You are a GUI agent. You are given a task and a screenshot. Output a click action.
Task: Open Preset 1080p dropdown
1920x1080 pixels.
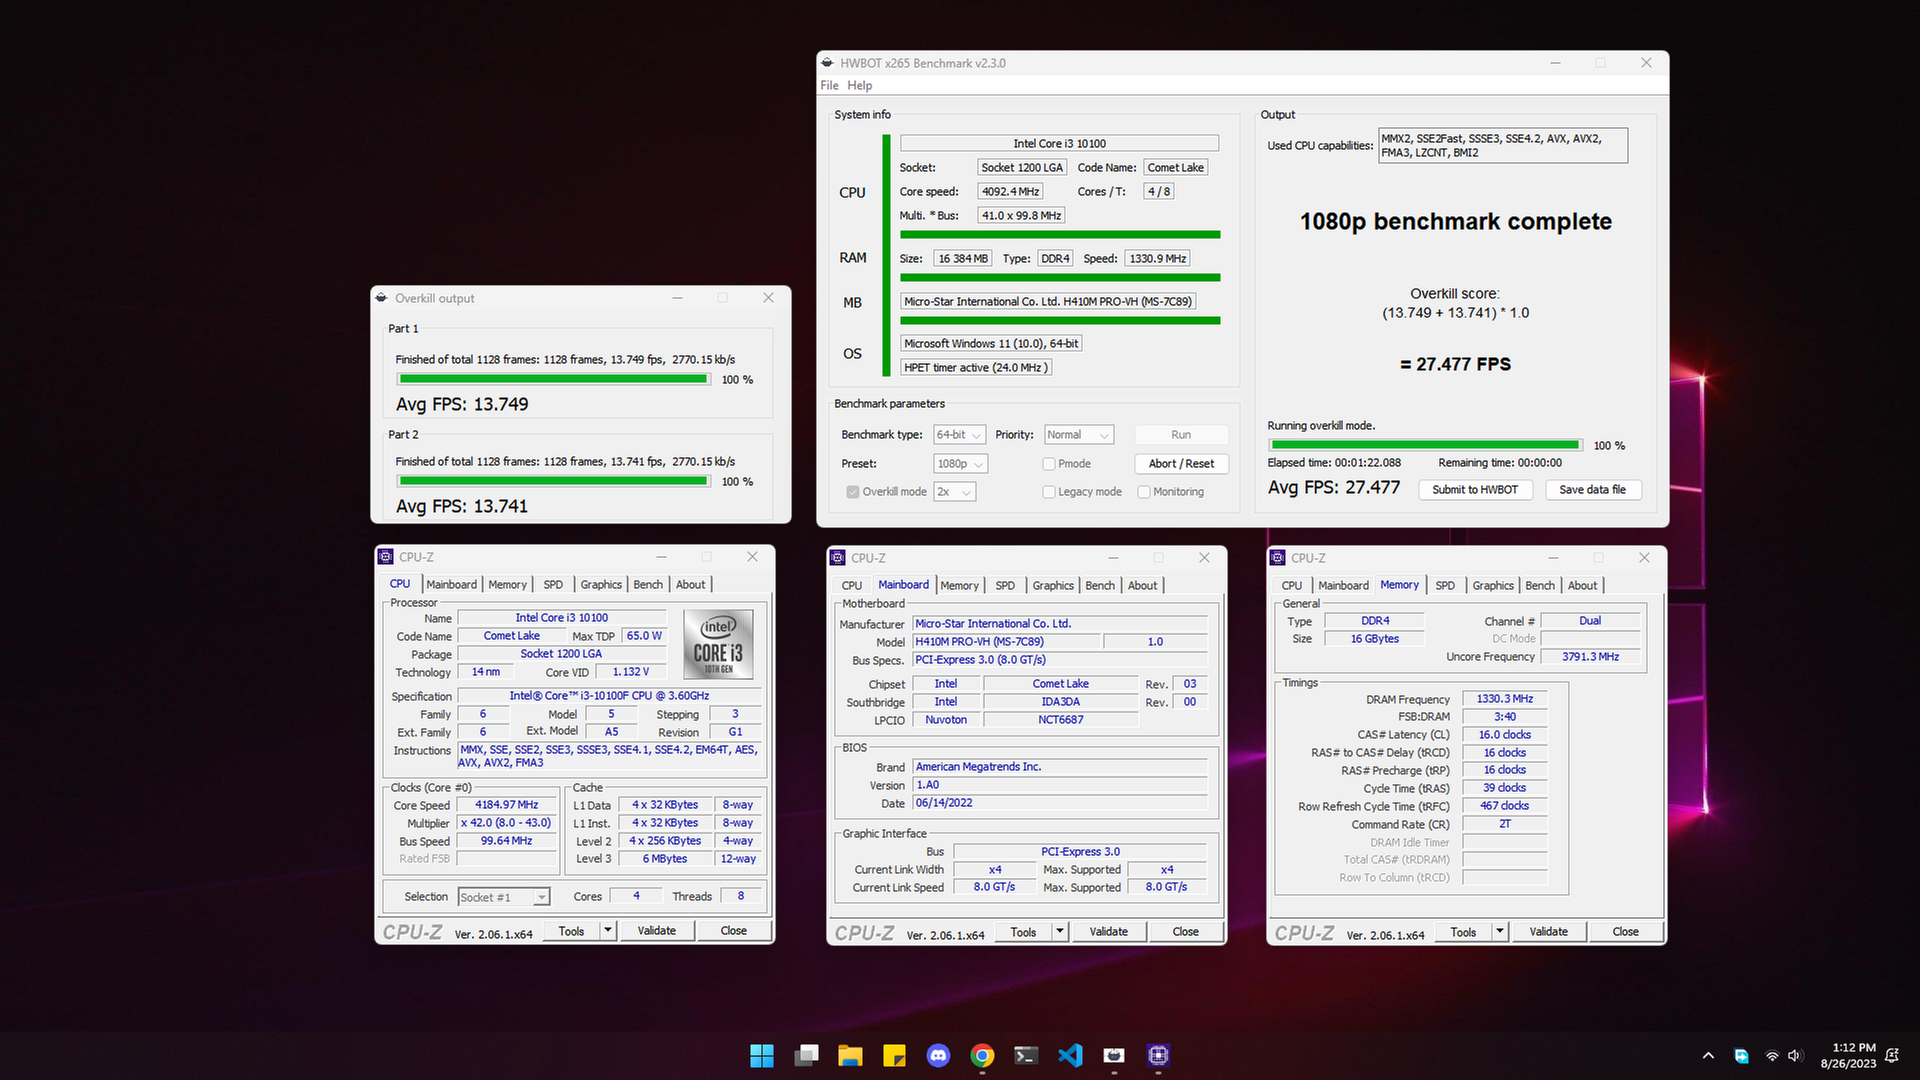click(x=960, y=464)
